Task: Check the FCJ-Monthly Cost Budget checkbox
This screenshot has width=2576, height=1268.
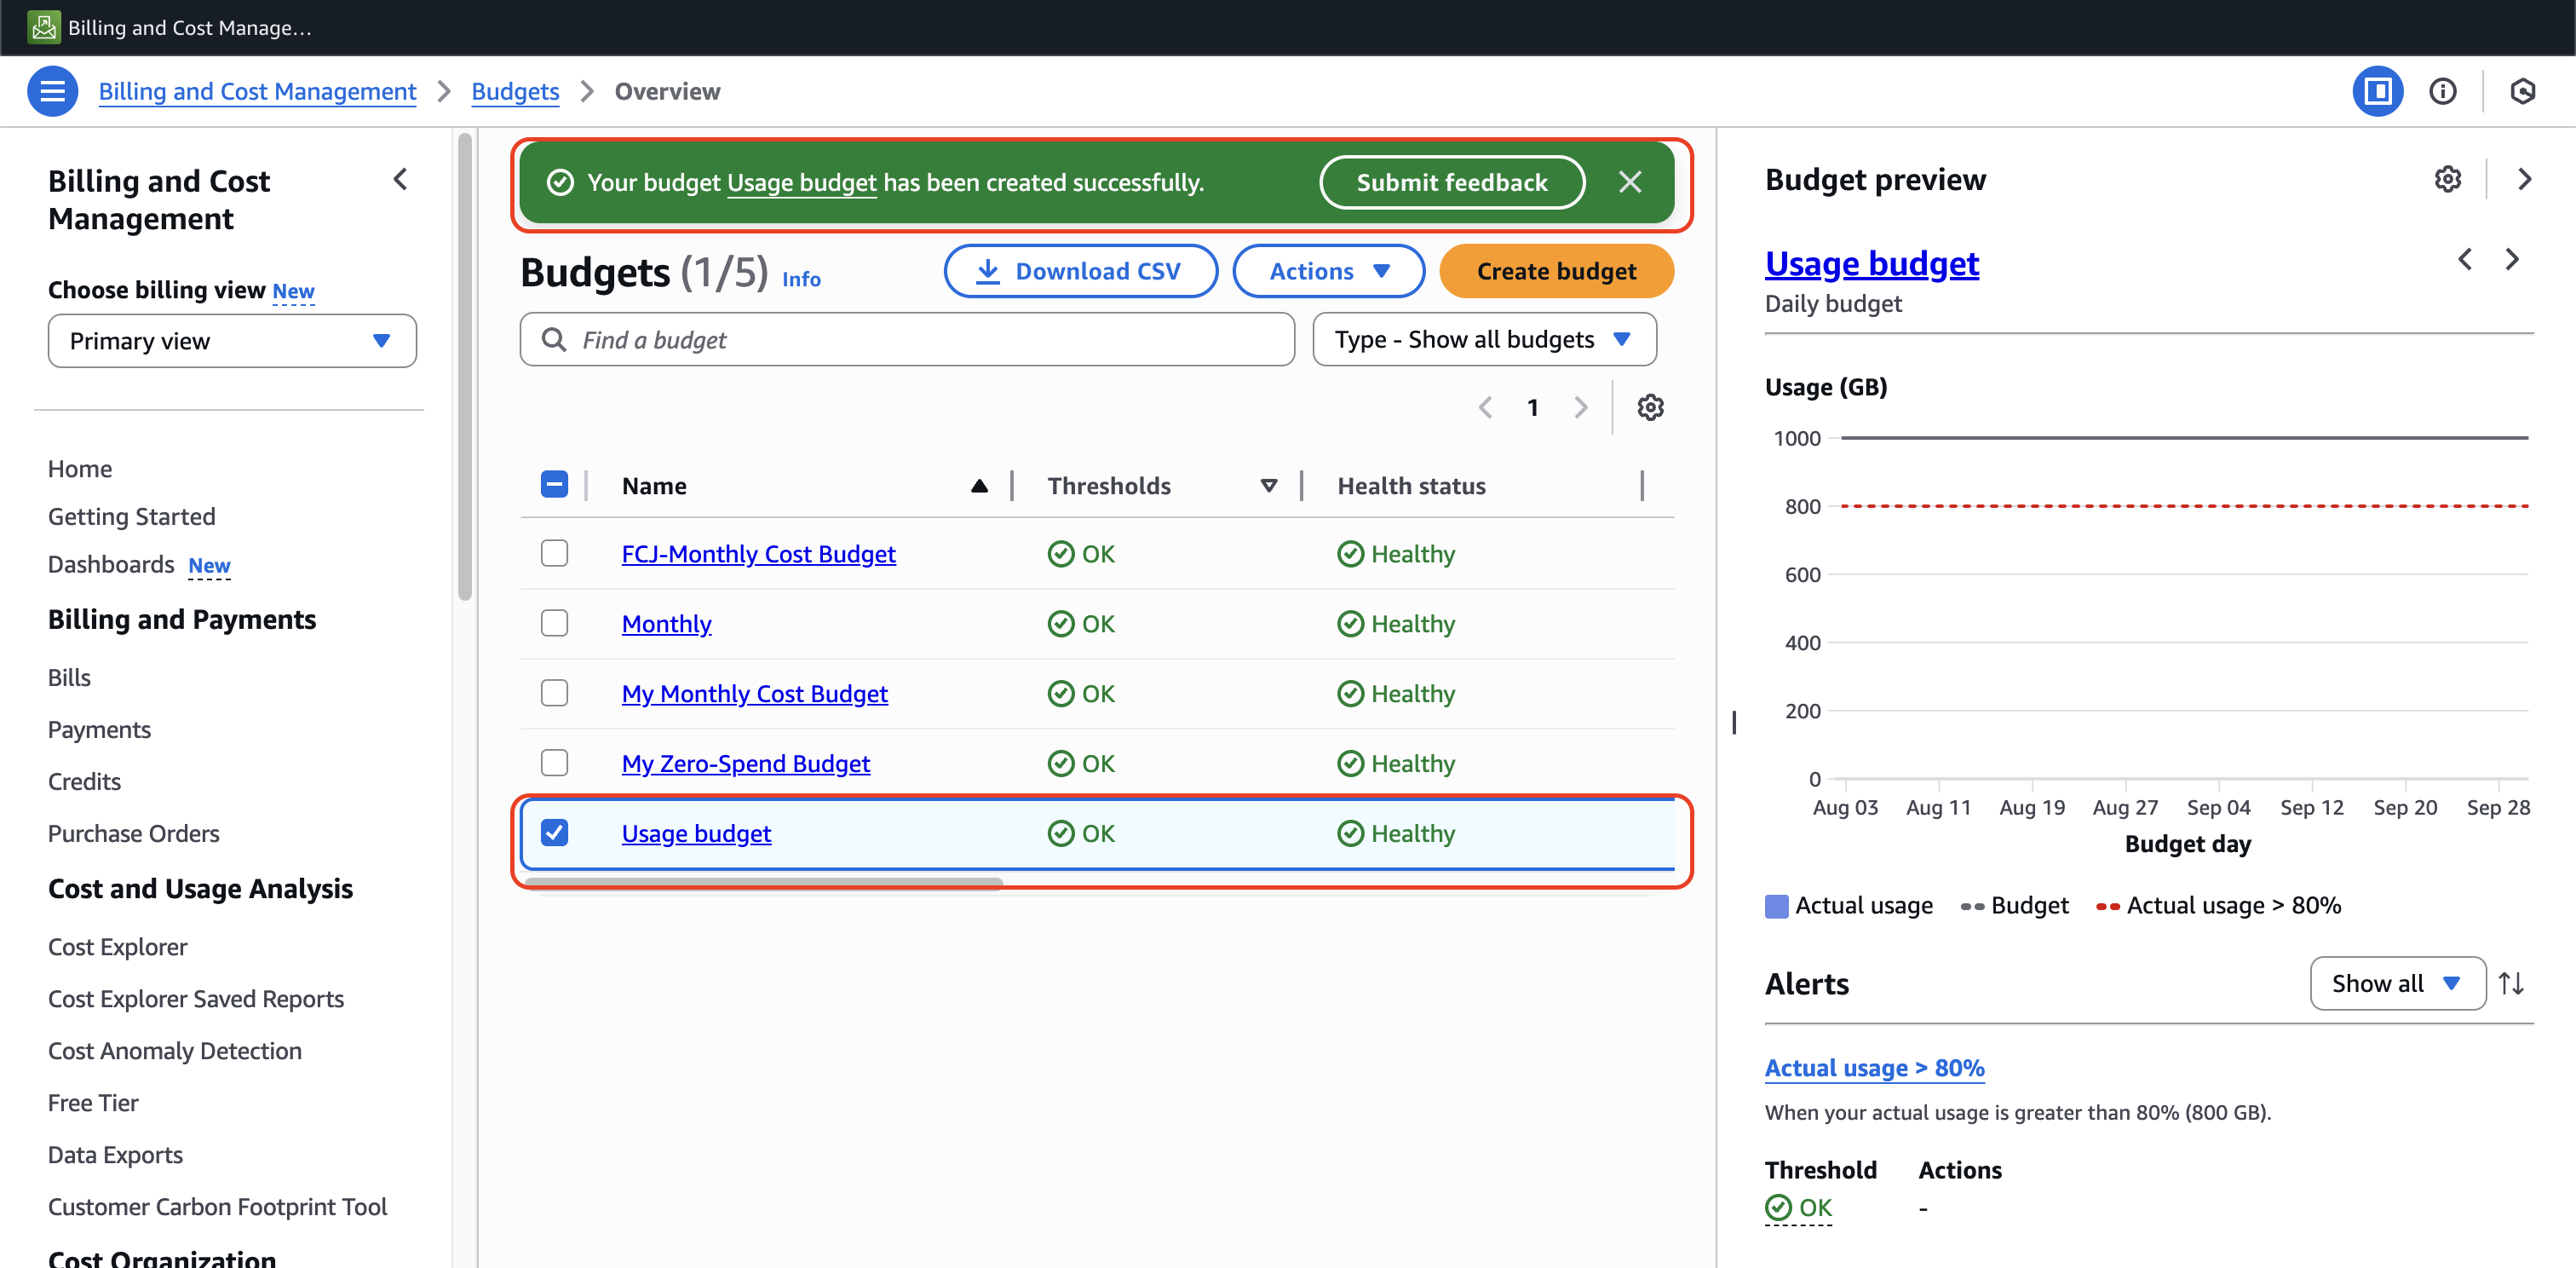Action: coord(554,553)
